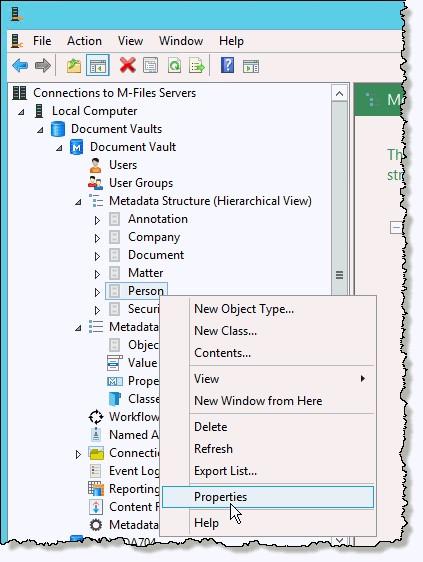Select the Company tree item
The height and width of the screenshot is (562, 423).
click(x=154, y=237)
